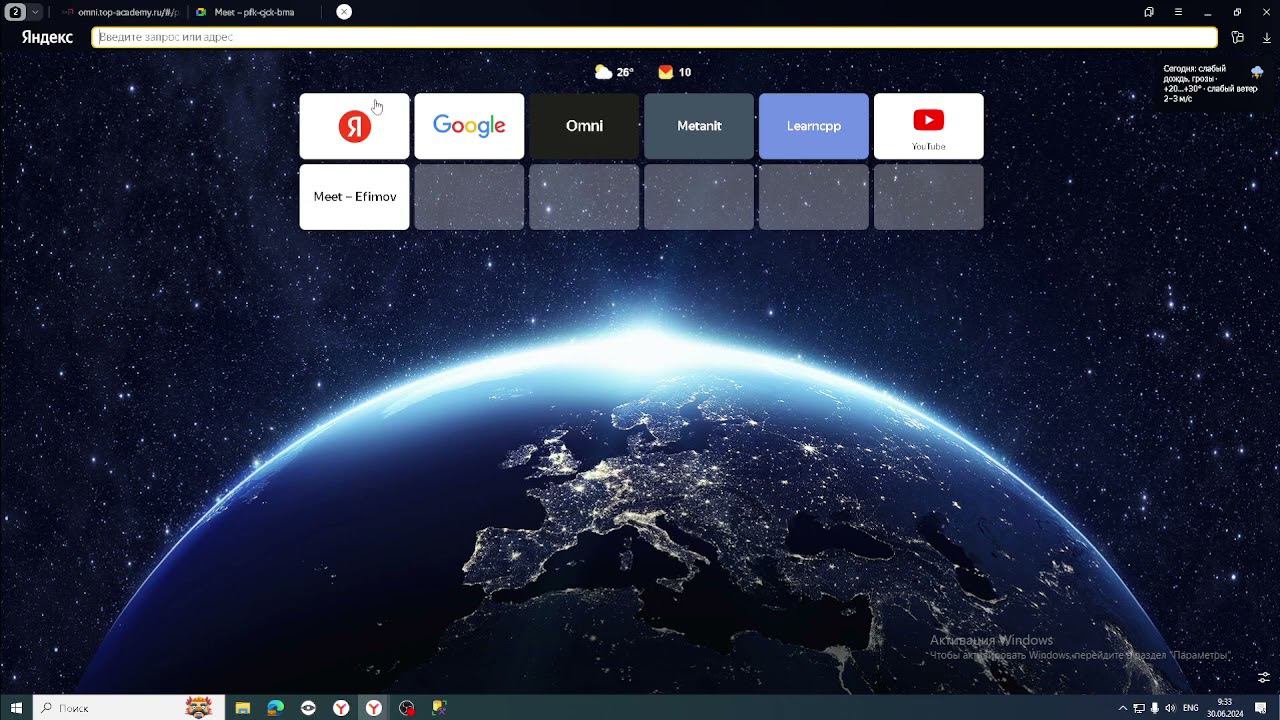Click the Yandex address search field
Screen dimensions: 1280x720
654,37
